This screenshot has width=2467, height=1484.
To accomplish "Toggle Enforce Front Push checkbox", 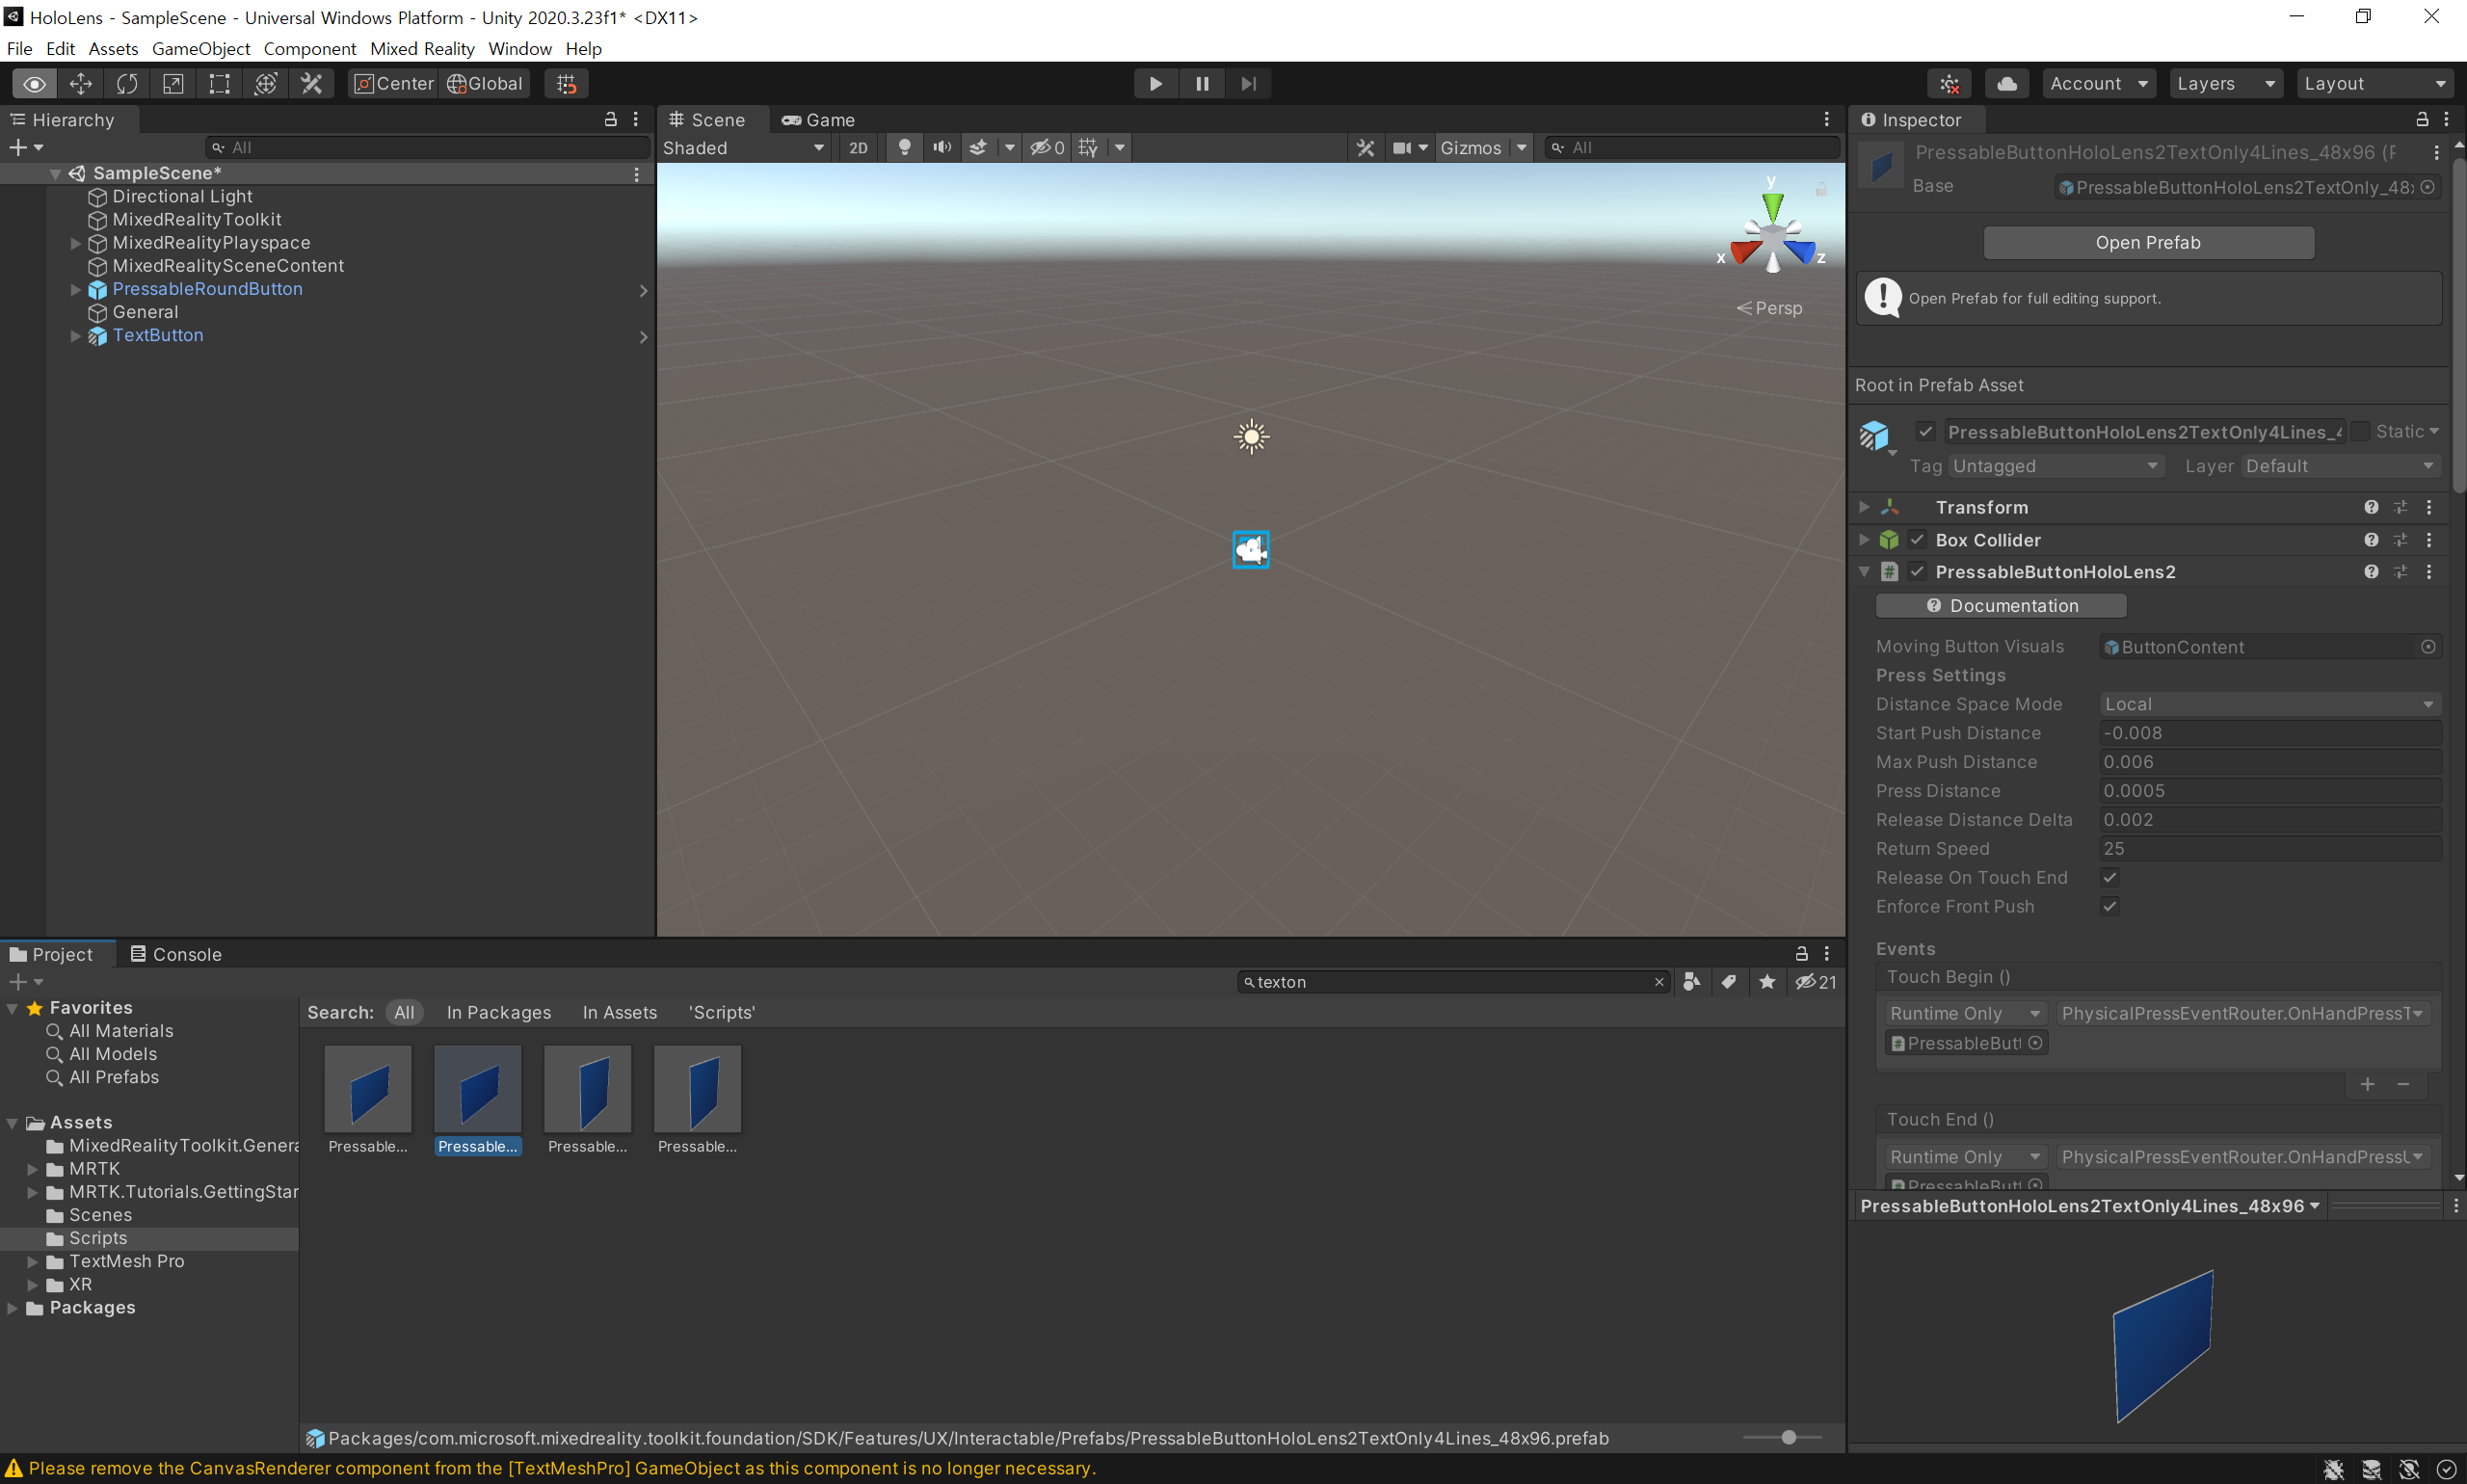I will point(2110,906).
